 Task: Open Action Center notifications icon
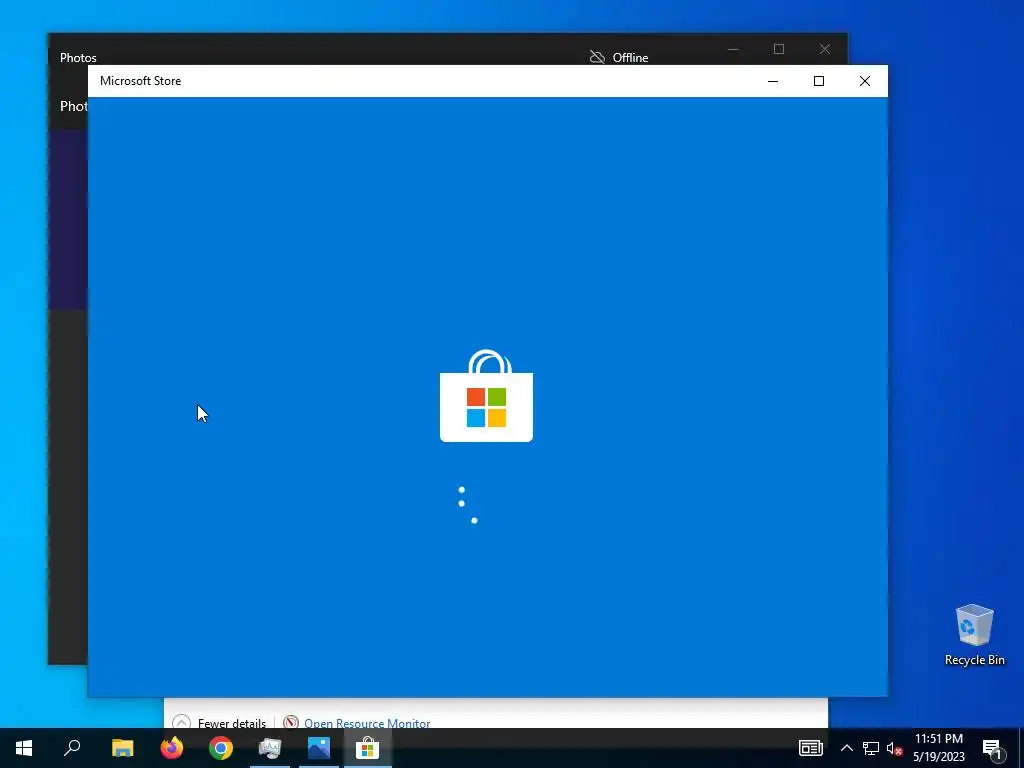[x=992, y=748]
